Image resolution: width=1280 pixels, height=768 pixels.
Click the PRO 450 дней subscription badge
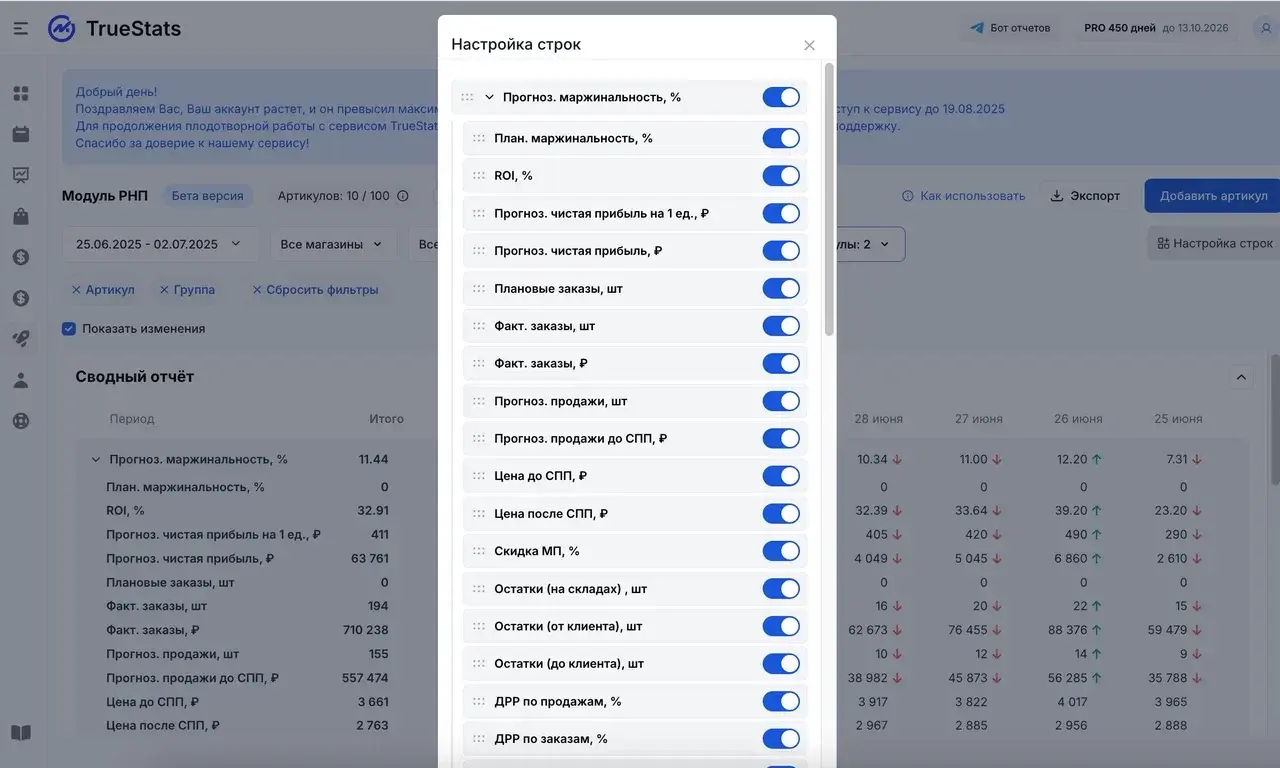[x=1156, y=28]
